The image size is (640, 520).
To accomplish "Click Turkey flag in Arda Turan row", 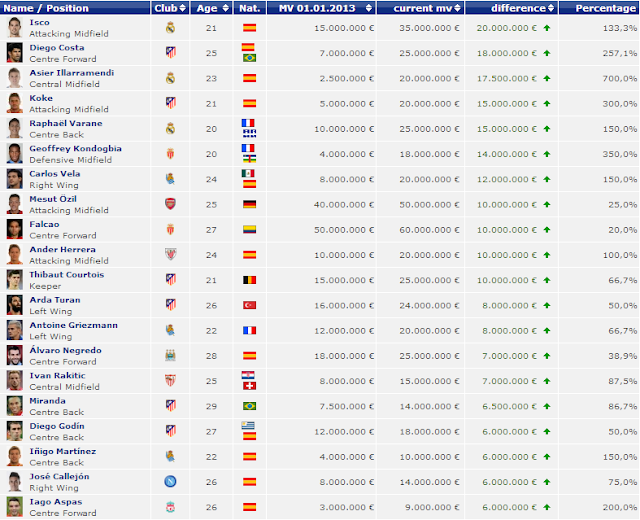I will [249, 305].
